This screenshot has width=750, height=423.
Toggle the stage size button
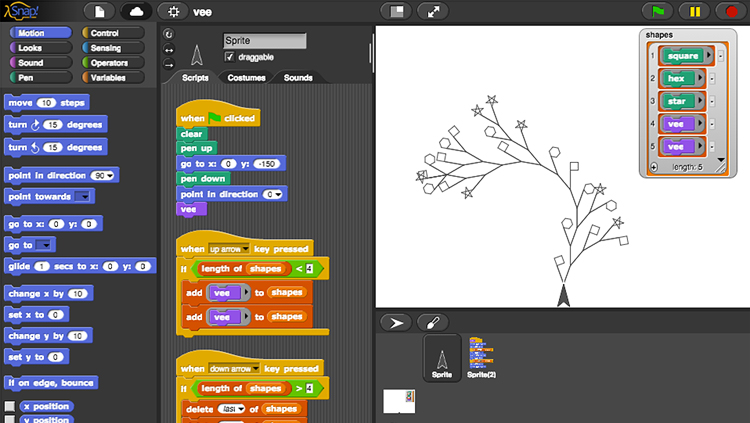(x=397, y=11)
